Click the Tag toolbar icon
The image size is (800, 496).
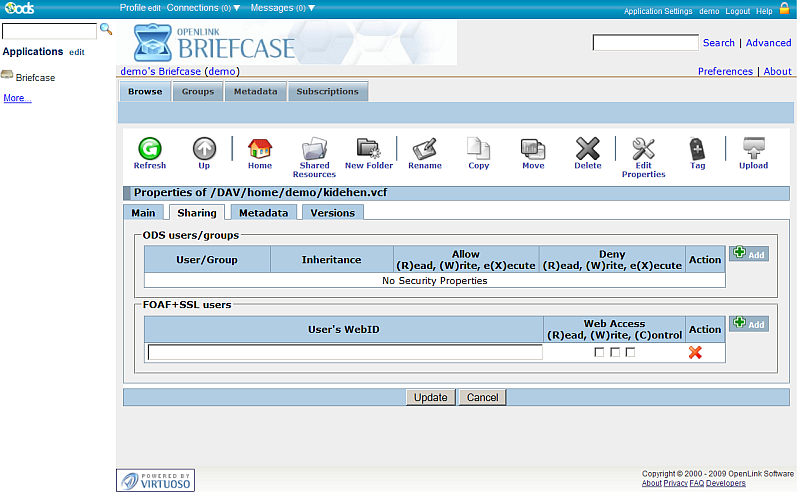coord(697,149)
